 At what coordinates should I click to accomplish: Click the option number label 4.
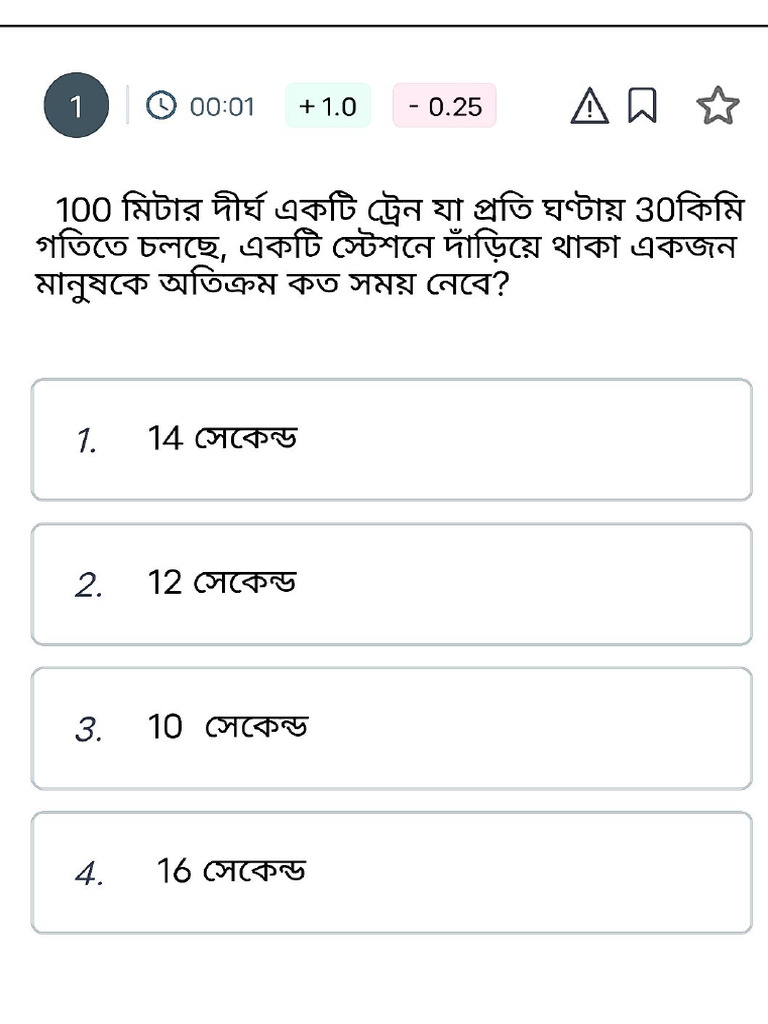89,874
